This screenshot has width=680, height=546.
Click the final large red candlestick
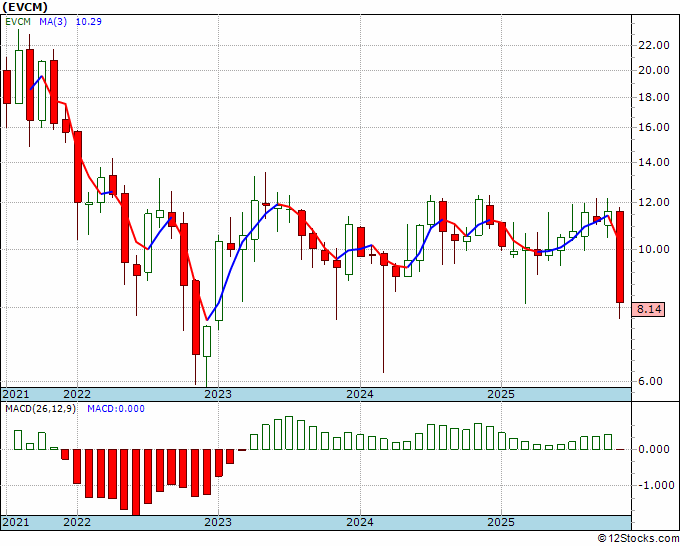620,257
